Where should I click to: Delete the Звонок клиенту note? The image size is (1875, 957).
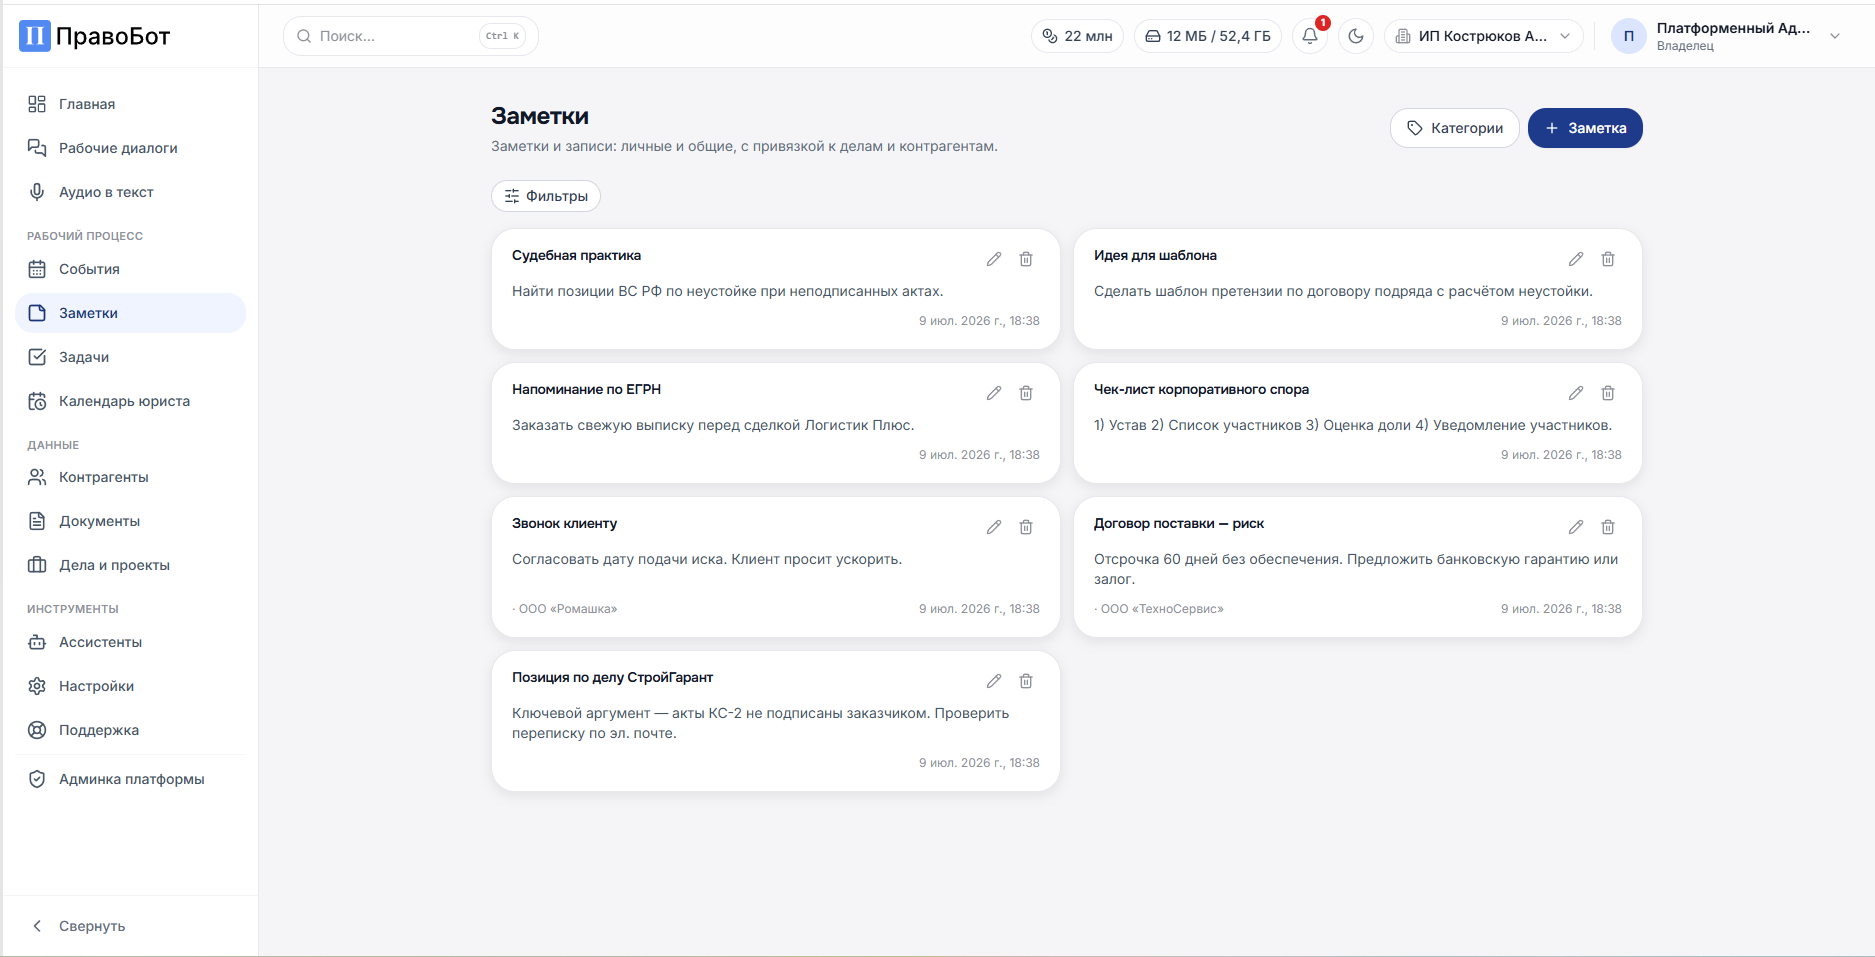pos(1026,527)
